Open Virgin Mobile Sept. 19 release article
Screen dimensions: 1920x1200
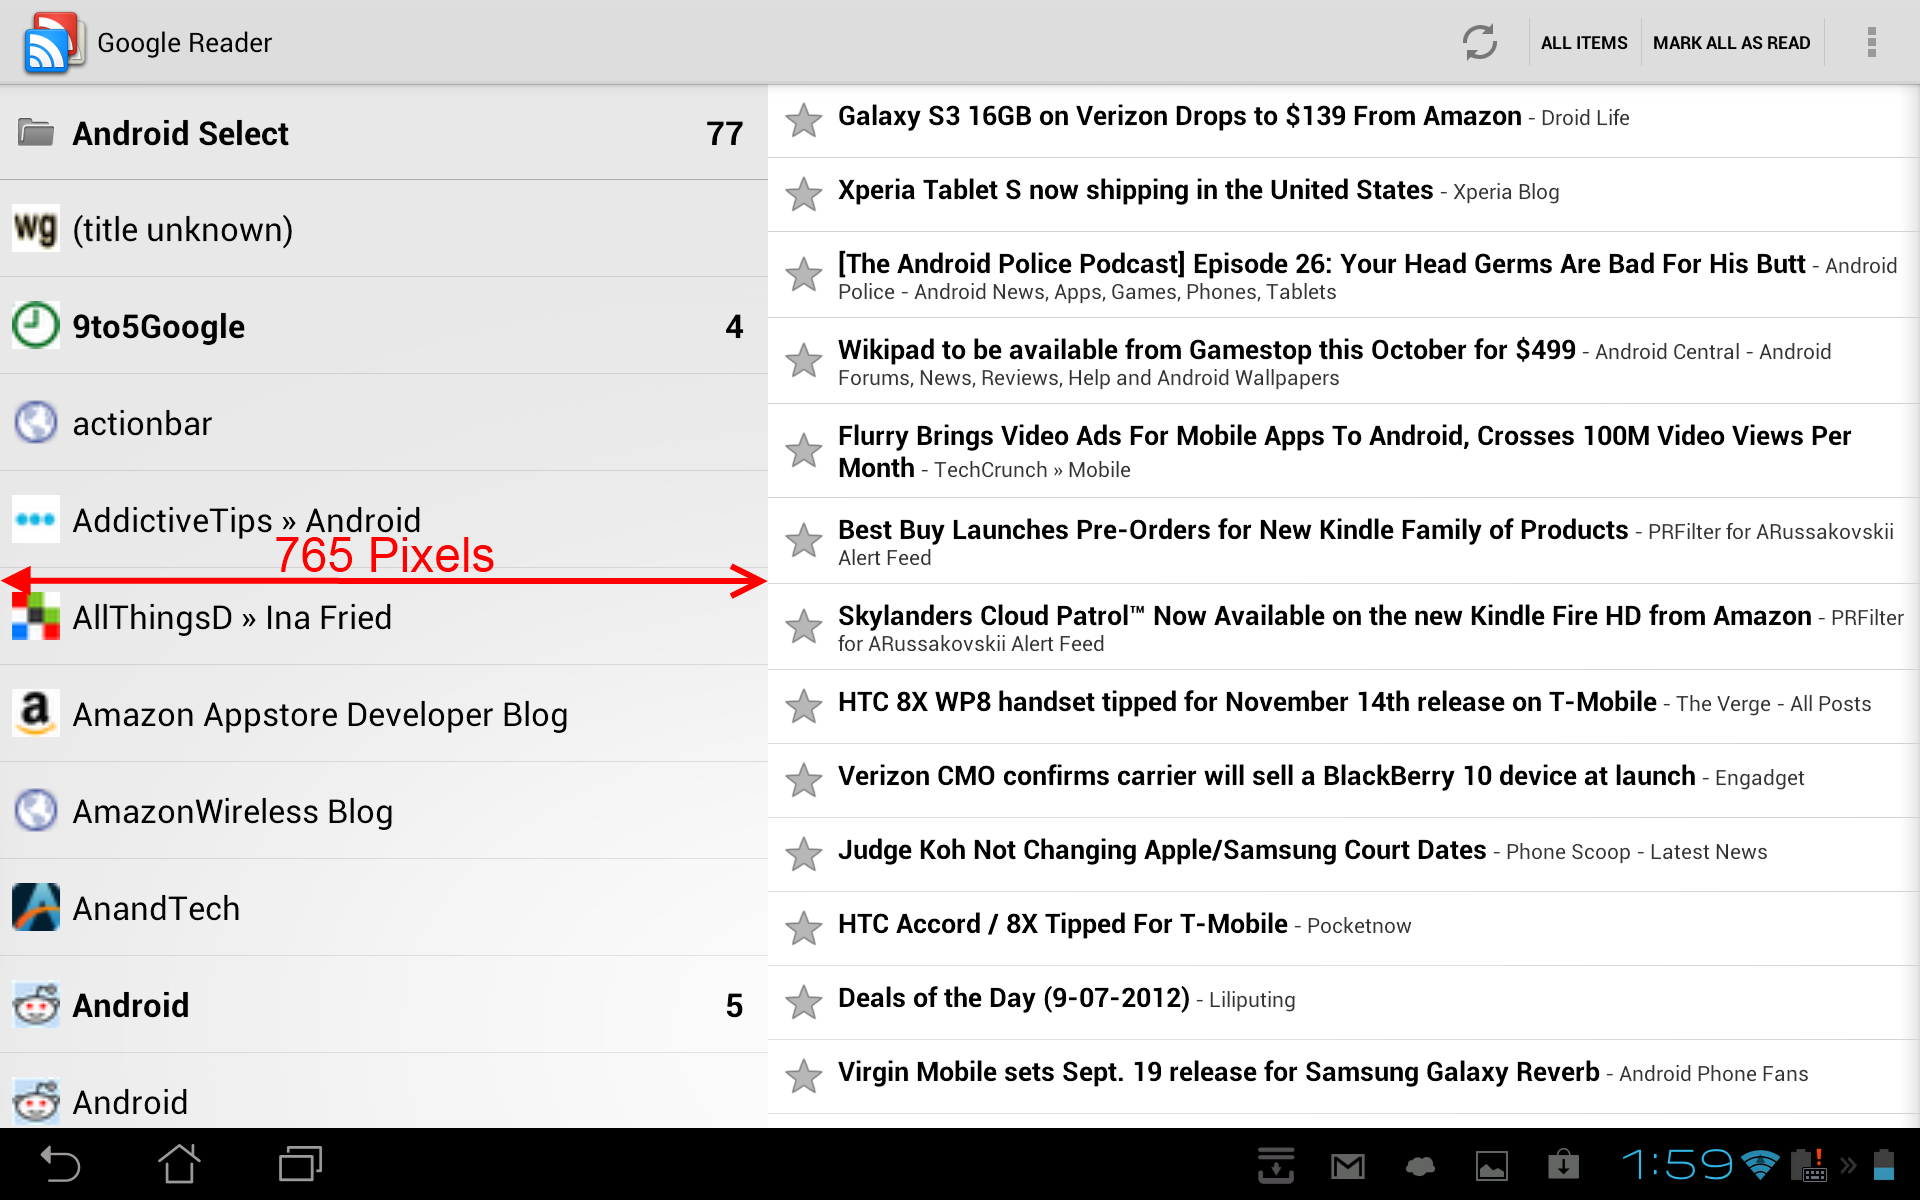(x=1344, y=1077)
